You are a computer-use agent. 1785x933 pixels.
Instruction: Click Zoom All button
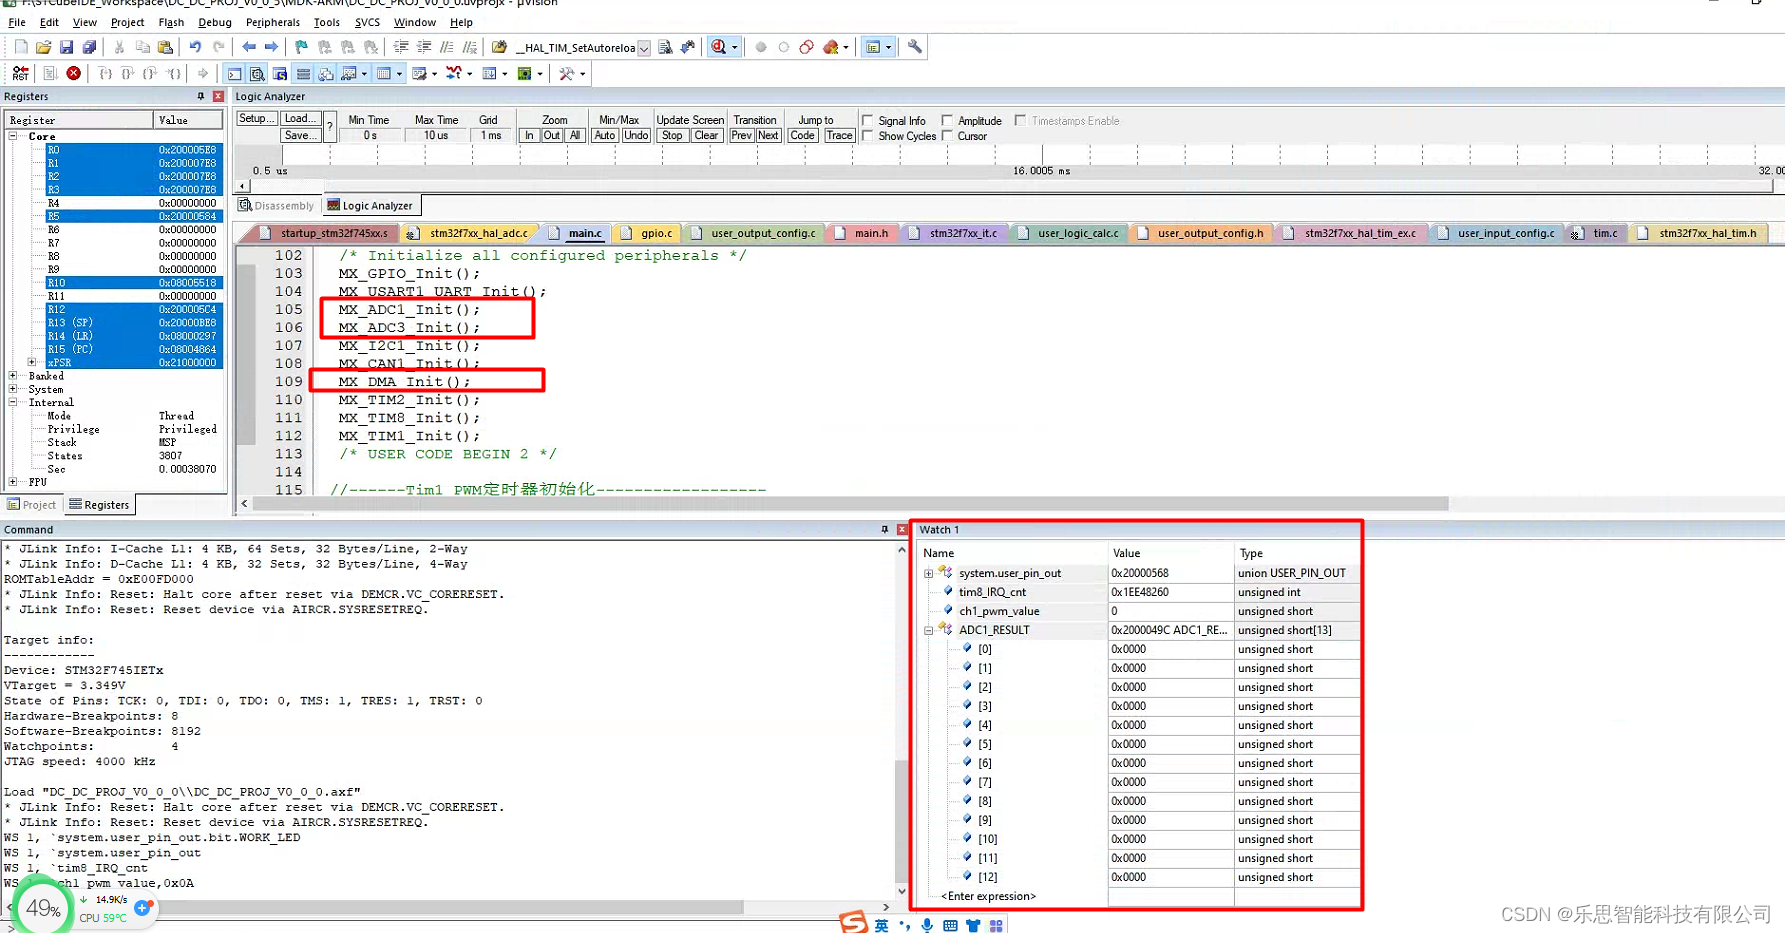(575, 136)
